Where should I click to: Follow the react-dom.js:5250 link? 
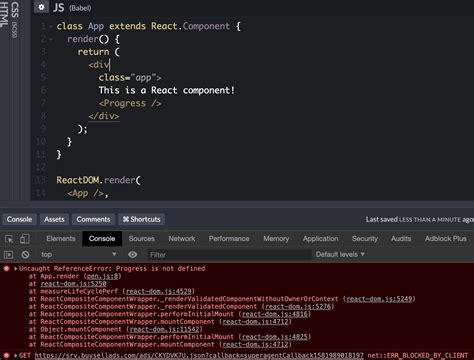(x=73, y=284)
